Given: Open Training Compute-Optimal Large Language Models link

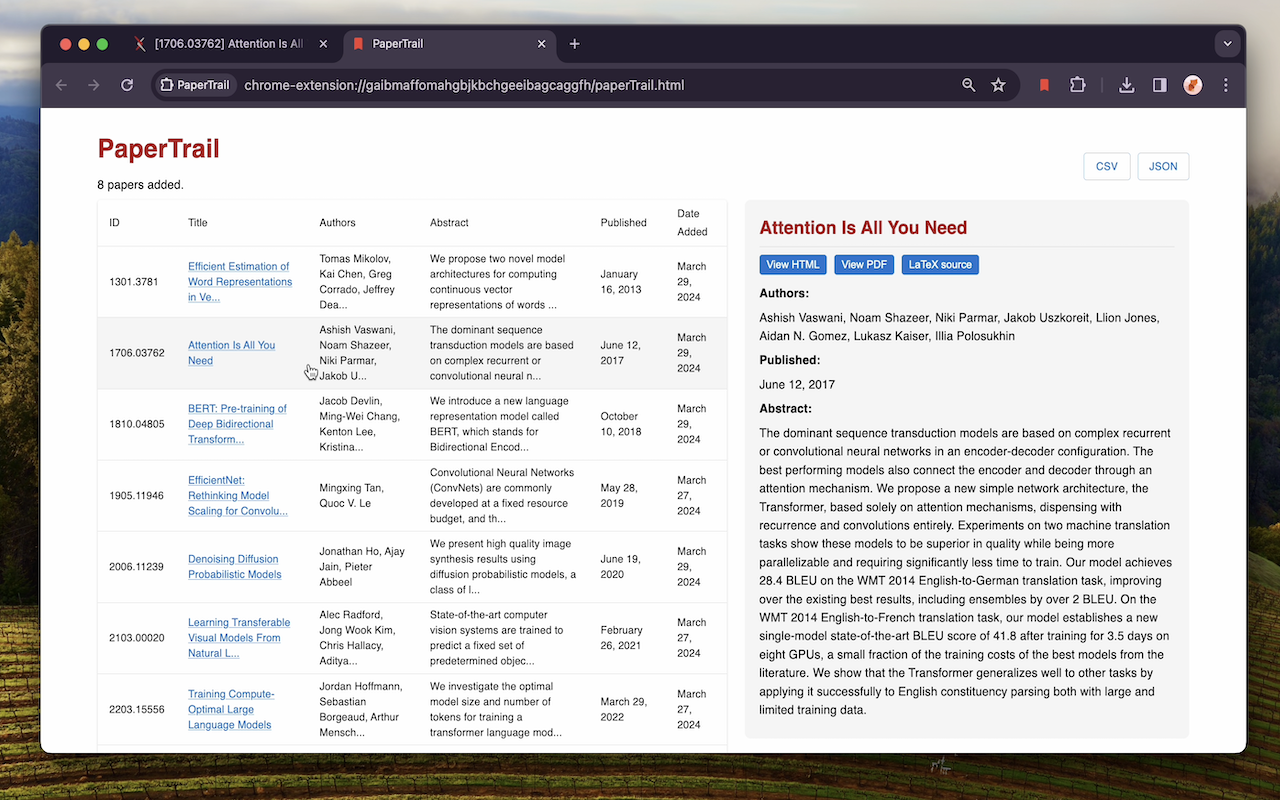Looking at the screenshot, I should [x=231, y=709].
